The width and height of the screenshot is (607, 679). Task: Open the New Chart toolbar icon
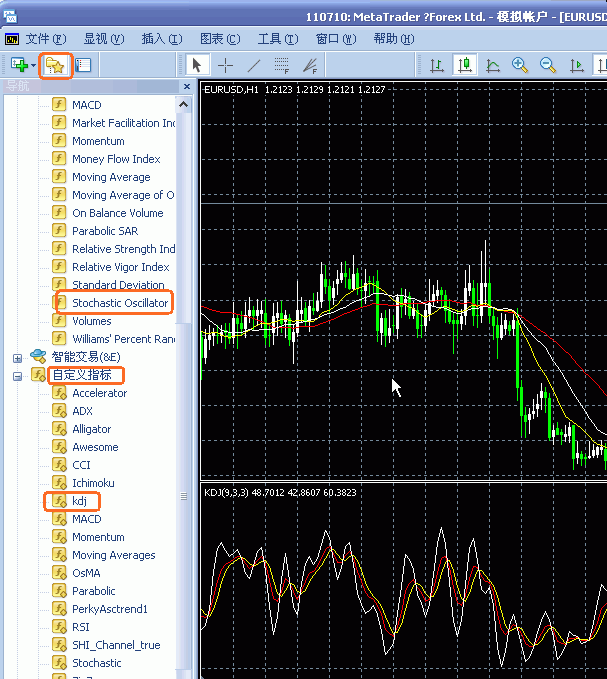point(19,65)
